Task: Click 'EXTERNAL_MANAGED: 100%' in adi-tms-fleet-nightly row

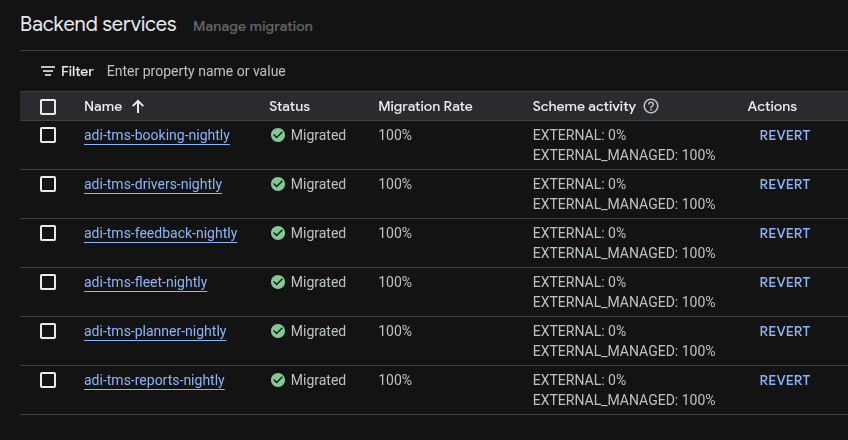Action: (x=624, y=302)
